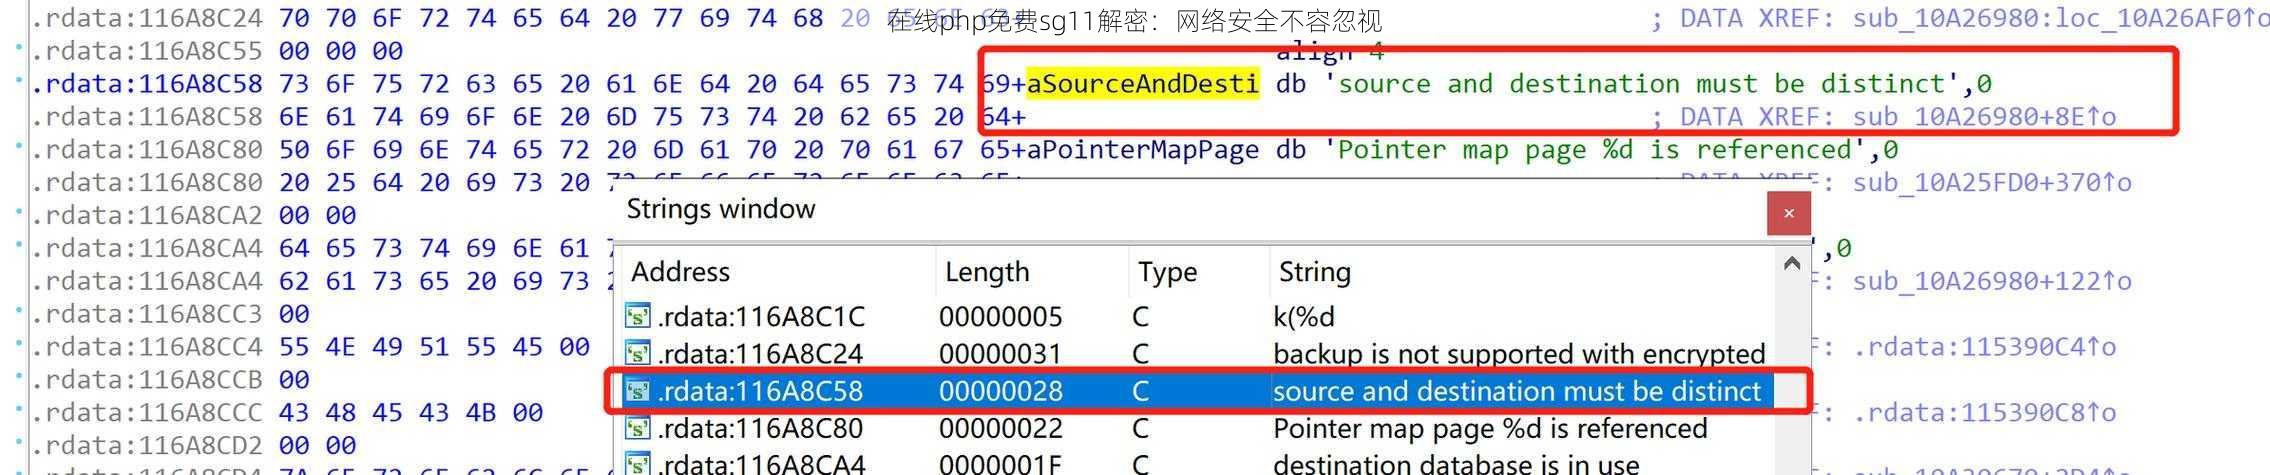
Task: Select 'destination database is in use' string row
Action: point(1196,464)
